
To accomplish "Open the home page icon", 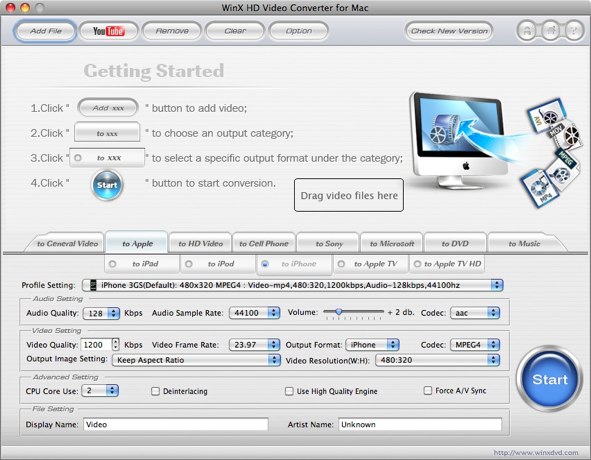I will pyautogui.click(x=551, y=31).
